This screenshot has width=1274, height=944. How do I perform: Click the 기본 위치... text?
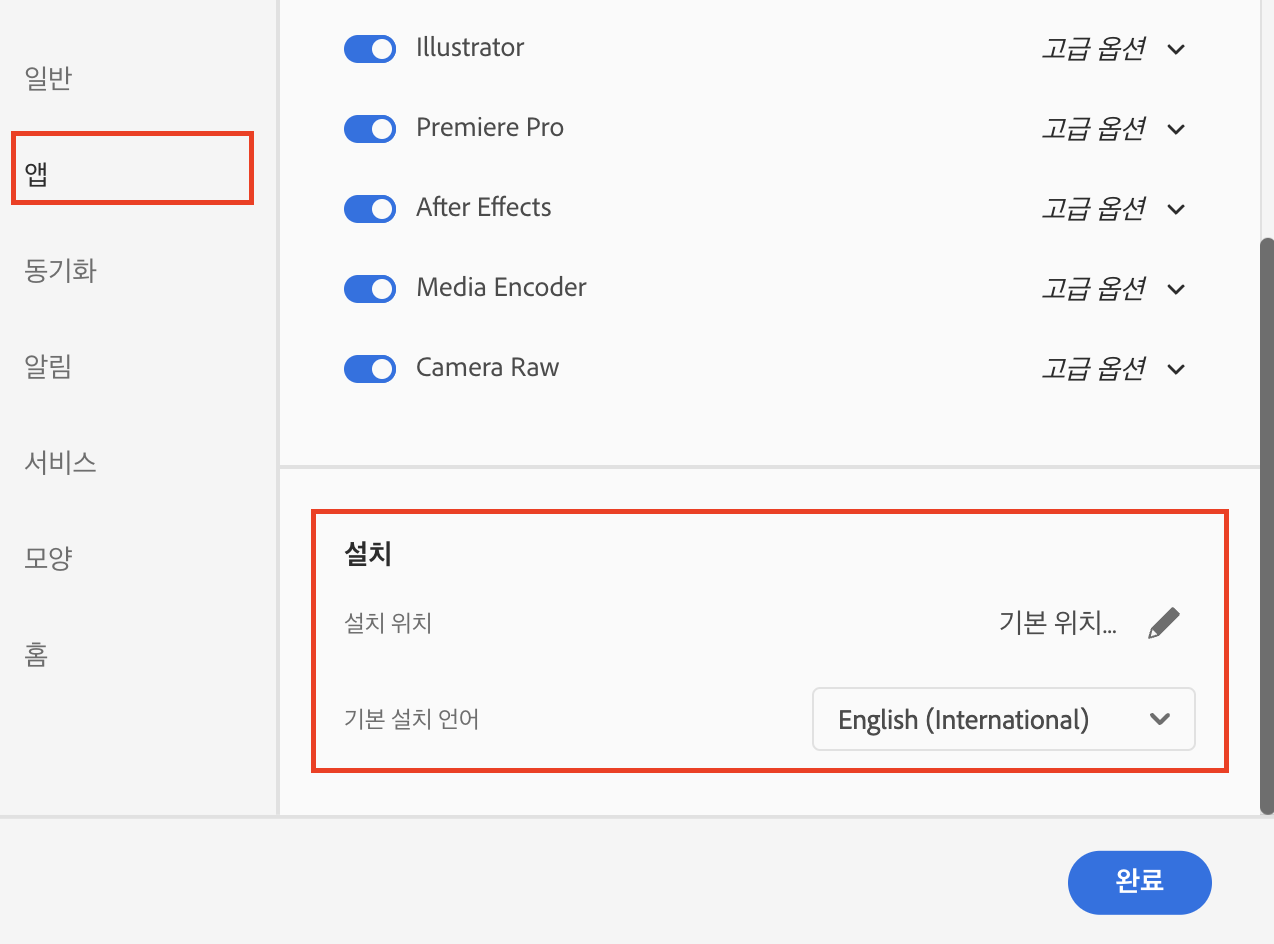pyautogui.click(x=1058, y=624)
